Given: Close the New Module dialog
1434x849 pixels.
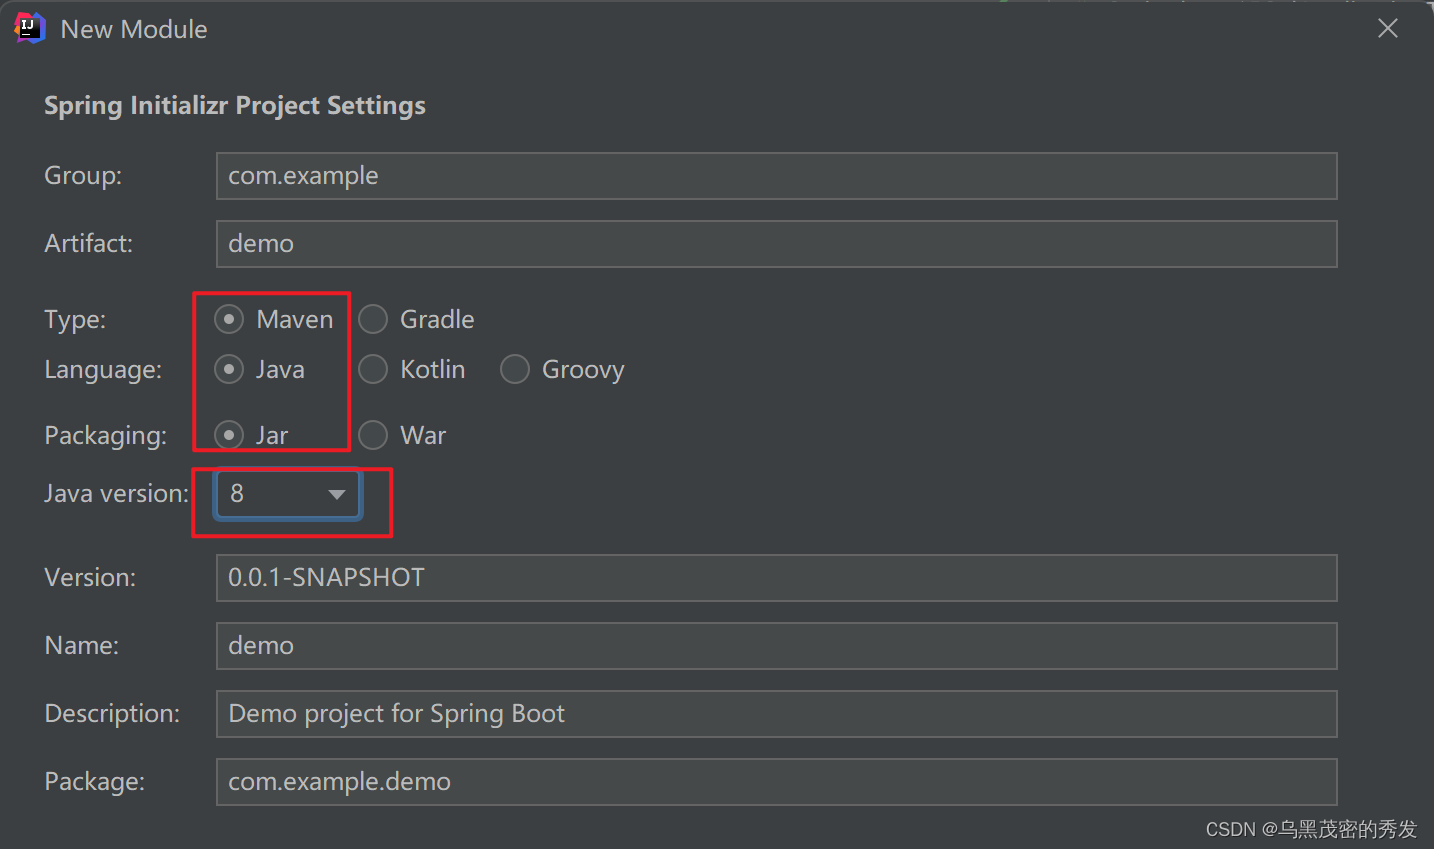Looking at the screenshot, I should click(x=1388, y=28).
